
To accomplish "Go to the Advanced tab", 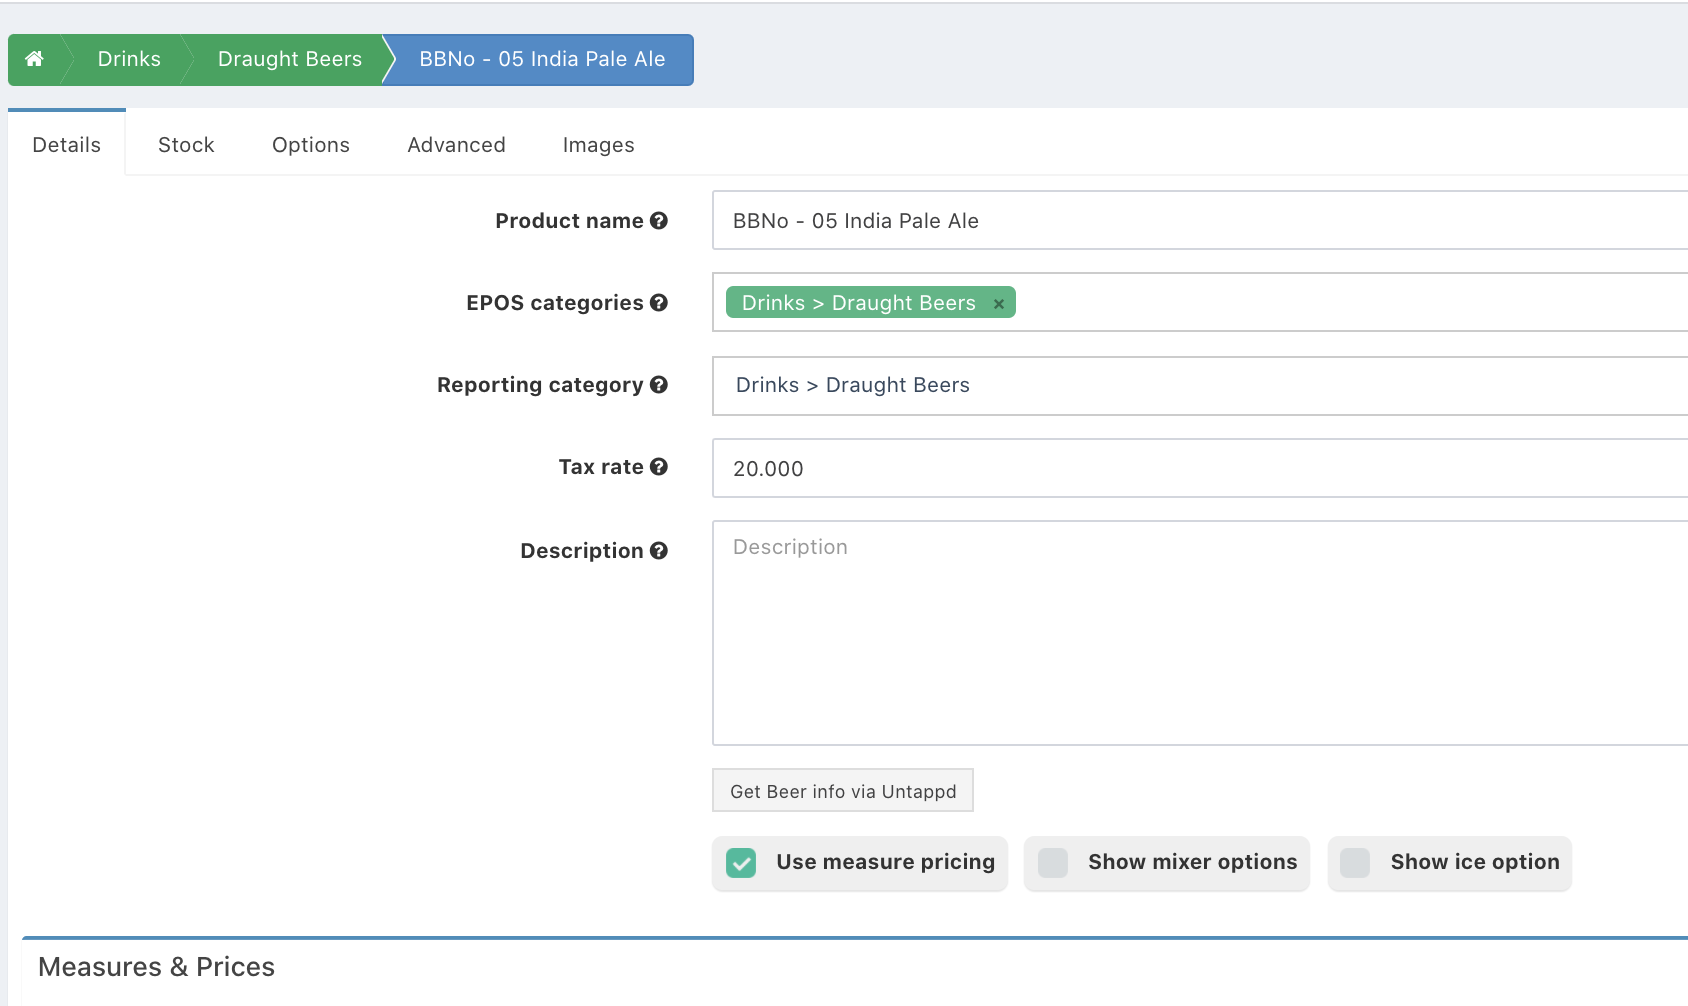I will (456, 145).
